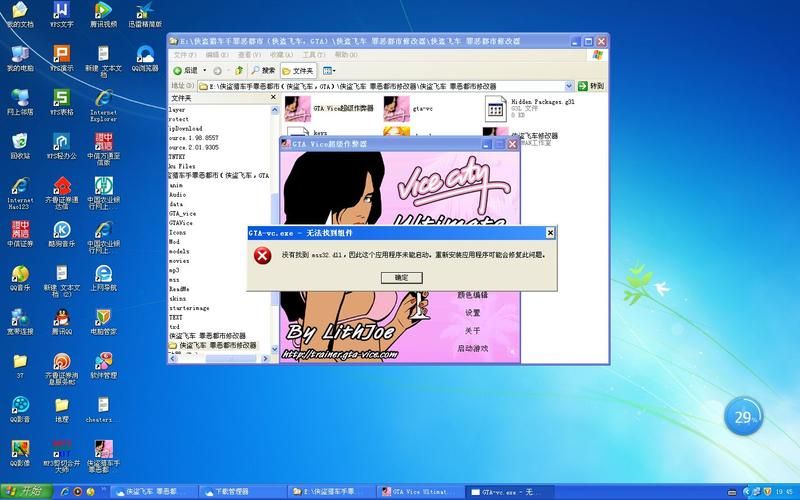This screenshot has width=800, height=500.
Task: Open the 地理 folder on desktop
Action: 62,409
